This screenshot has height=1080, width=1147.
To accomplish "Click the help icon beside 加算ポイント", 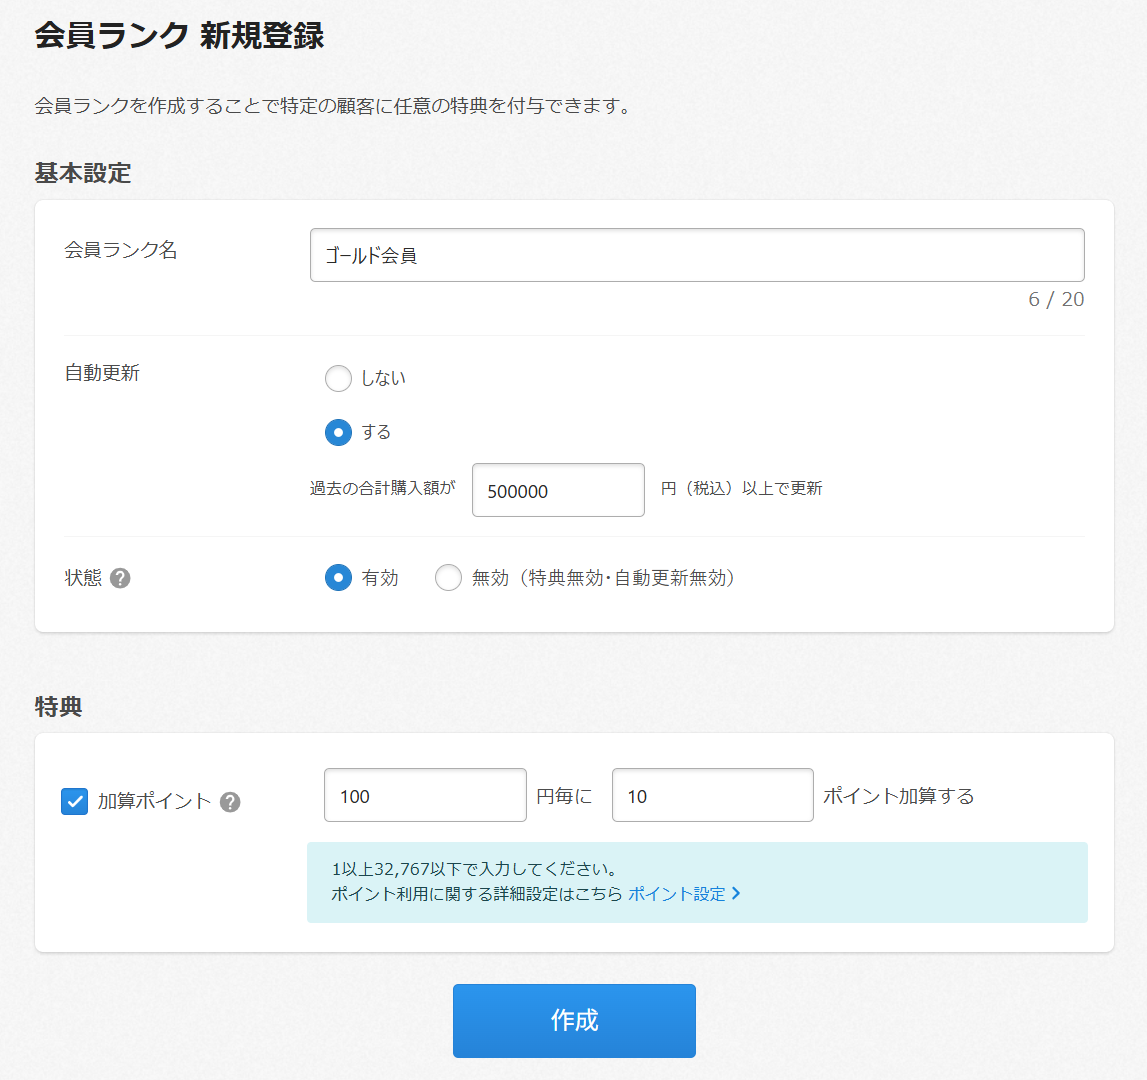I will pos(230,802).
